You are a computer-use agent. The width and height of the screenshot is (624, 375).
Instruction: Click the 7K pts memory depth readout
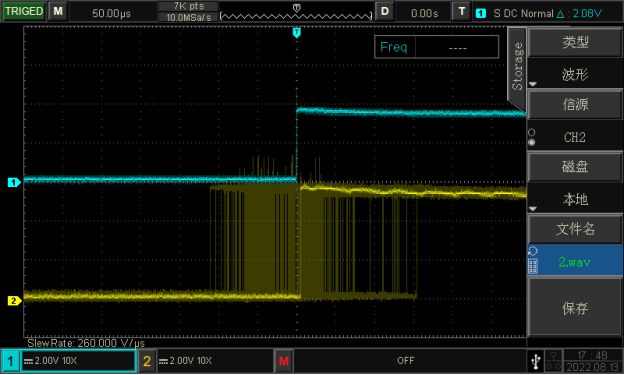[x=189, y=6]
